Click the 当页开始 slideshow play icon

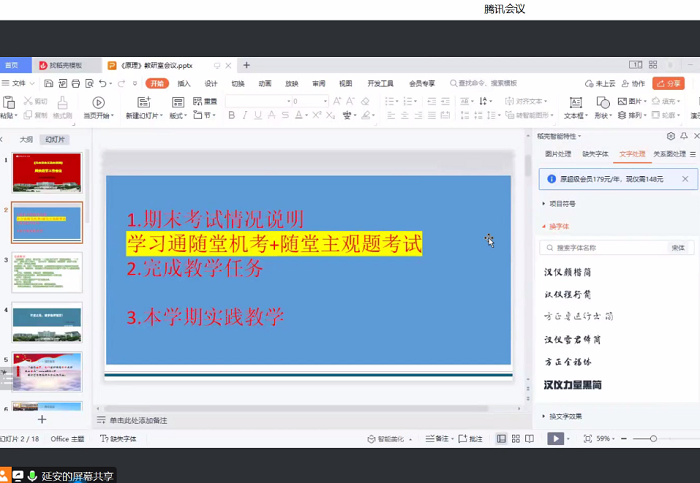pos(98,102)
